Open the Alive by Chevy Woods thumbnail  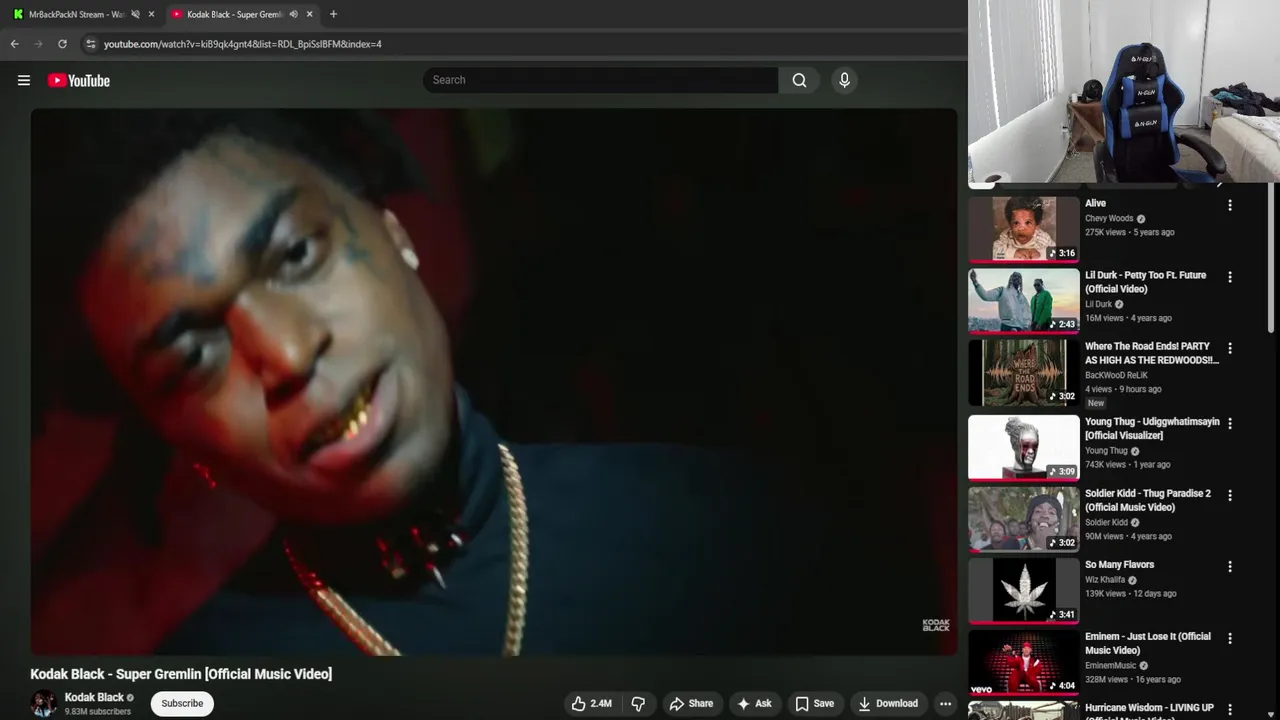click(1023, 228)
